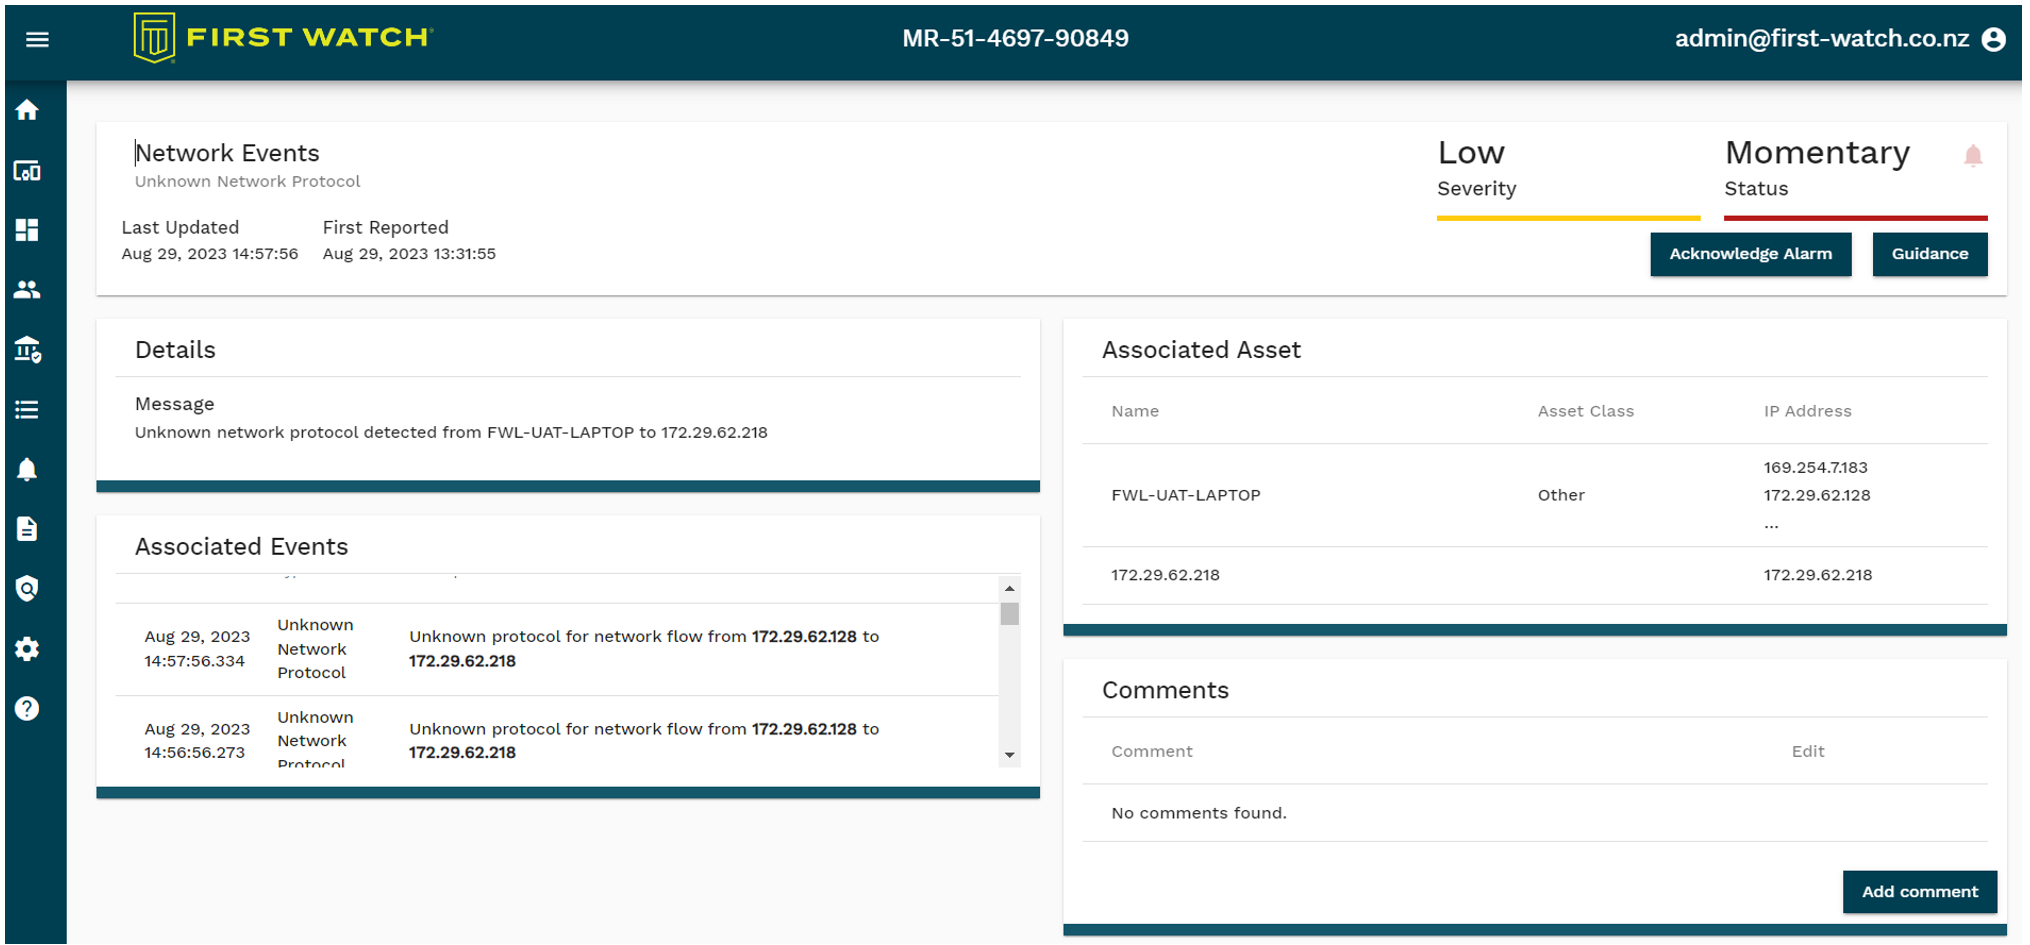Viewport: 2030px width, 945px height.
Task: Click the user account avatar icon
Action: point(1993,39)
